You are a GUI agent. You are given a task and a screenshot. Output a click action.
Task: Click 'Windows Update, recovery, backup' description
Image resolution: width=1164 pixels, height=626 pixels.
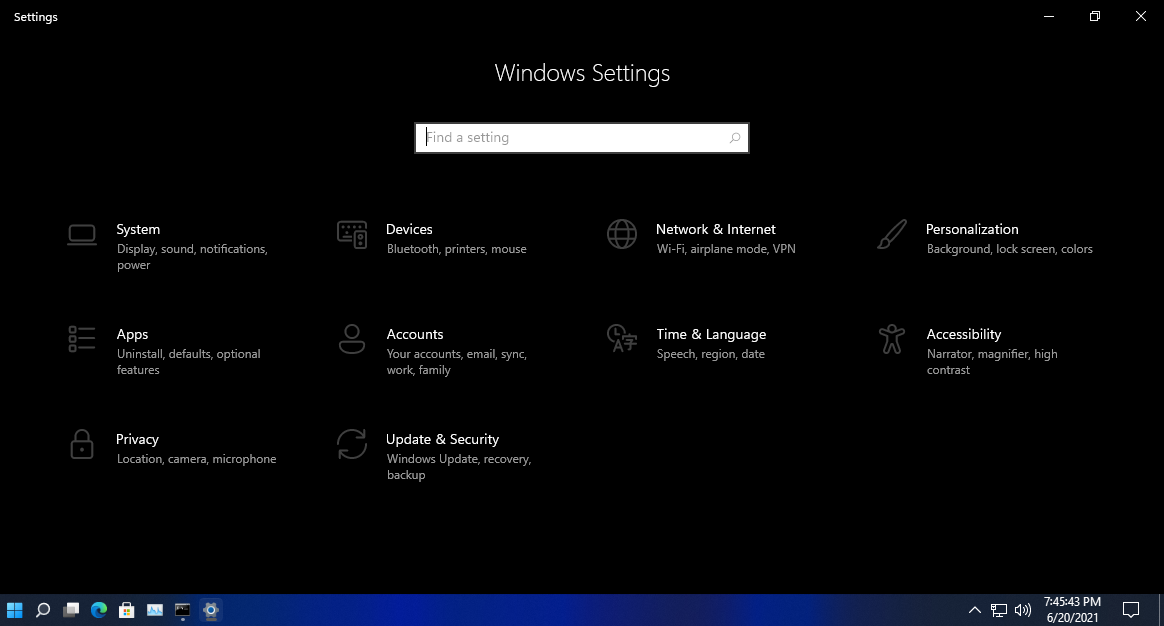coord(459,466)
